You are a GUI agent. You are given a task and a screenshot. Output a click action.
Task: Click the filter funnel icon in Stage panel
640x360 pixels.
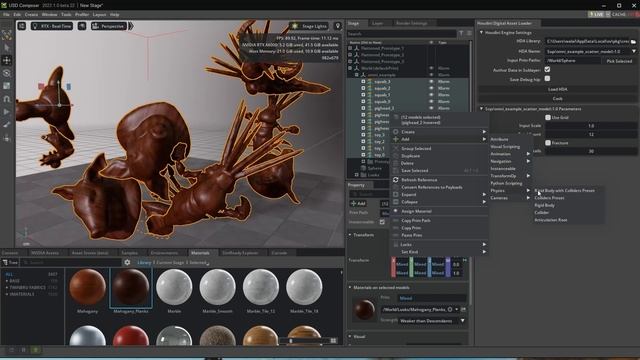461,33
